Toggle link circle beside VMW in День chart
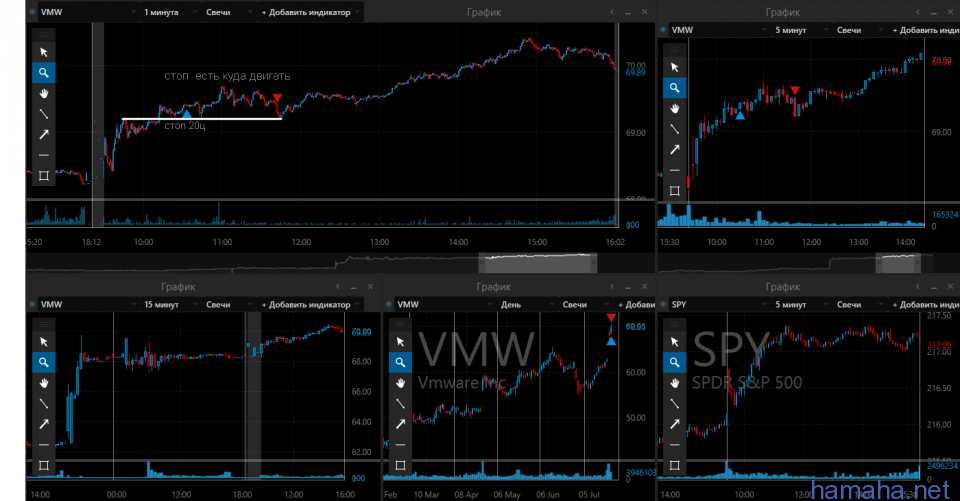 (389, 304)
